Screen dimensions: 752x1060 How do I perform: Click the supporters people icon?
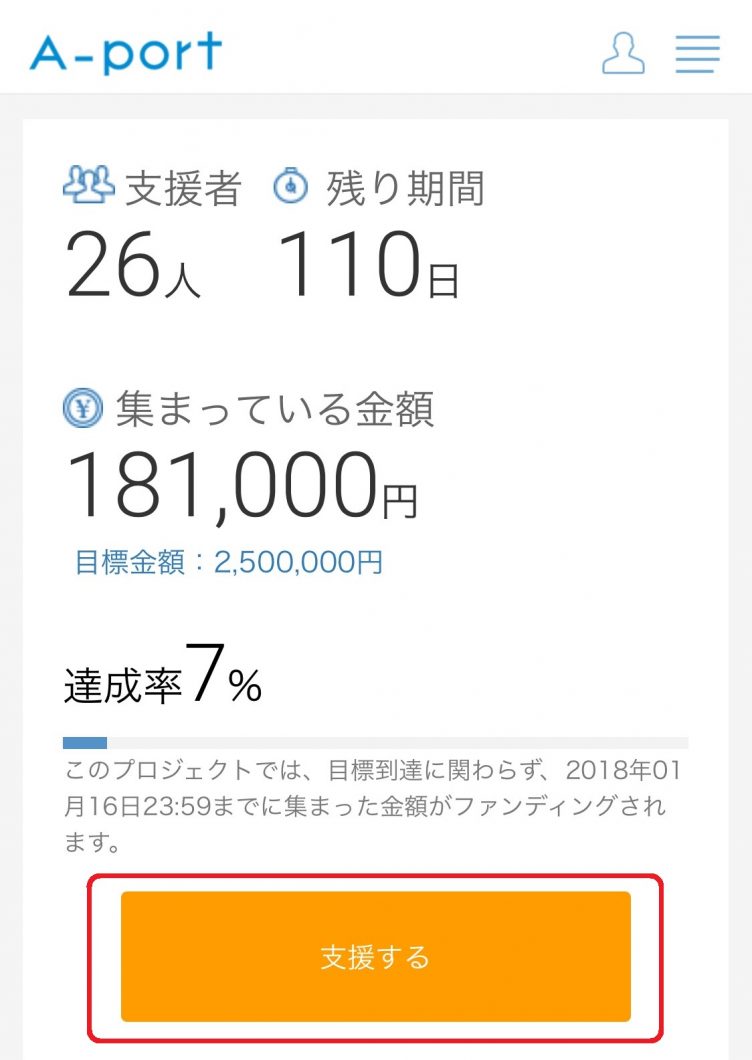tap(88, 185)
